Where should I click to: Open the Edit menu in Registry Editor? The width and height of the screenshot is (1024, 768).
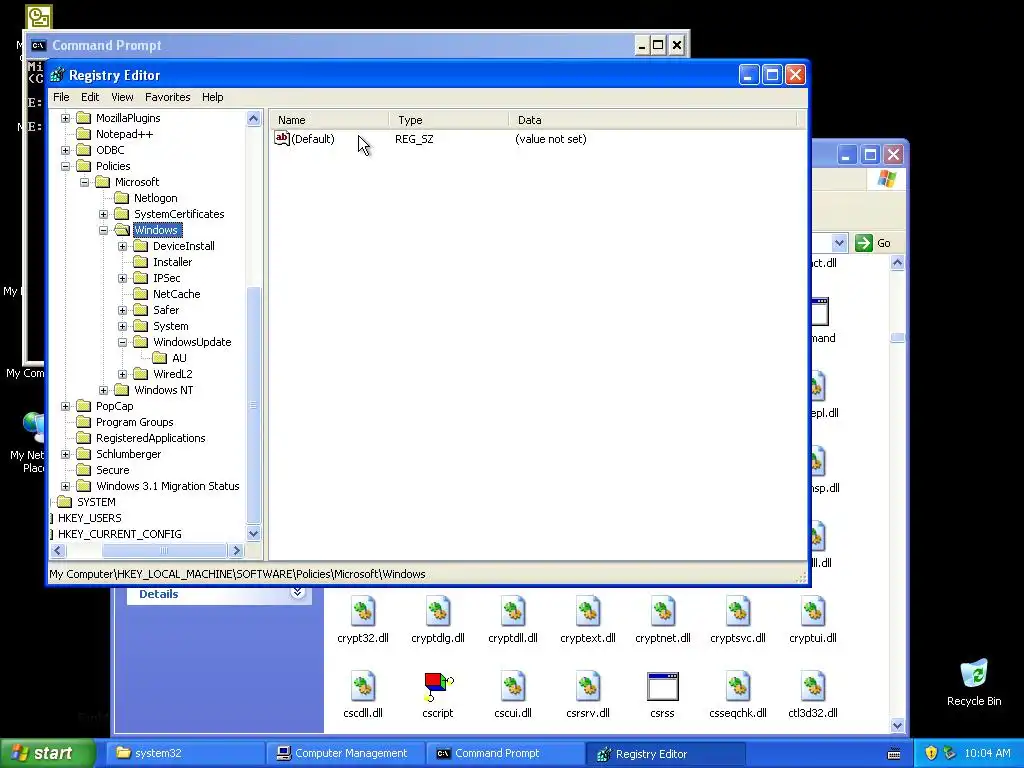click(90, 97)
